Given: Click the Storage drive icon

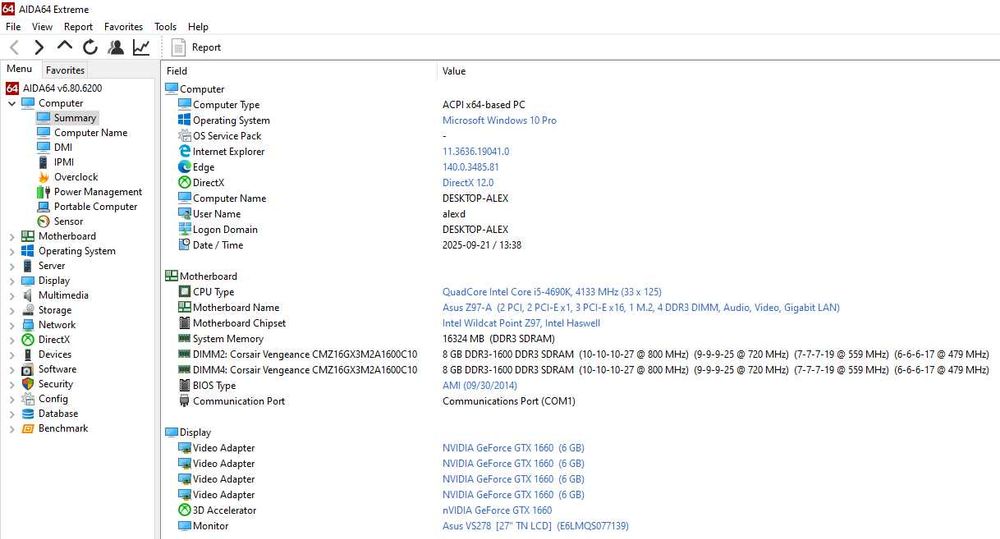Looking at the screenshot, I should click(28, 310).
